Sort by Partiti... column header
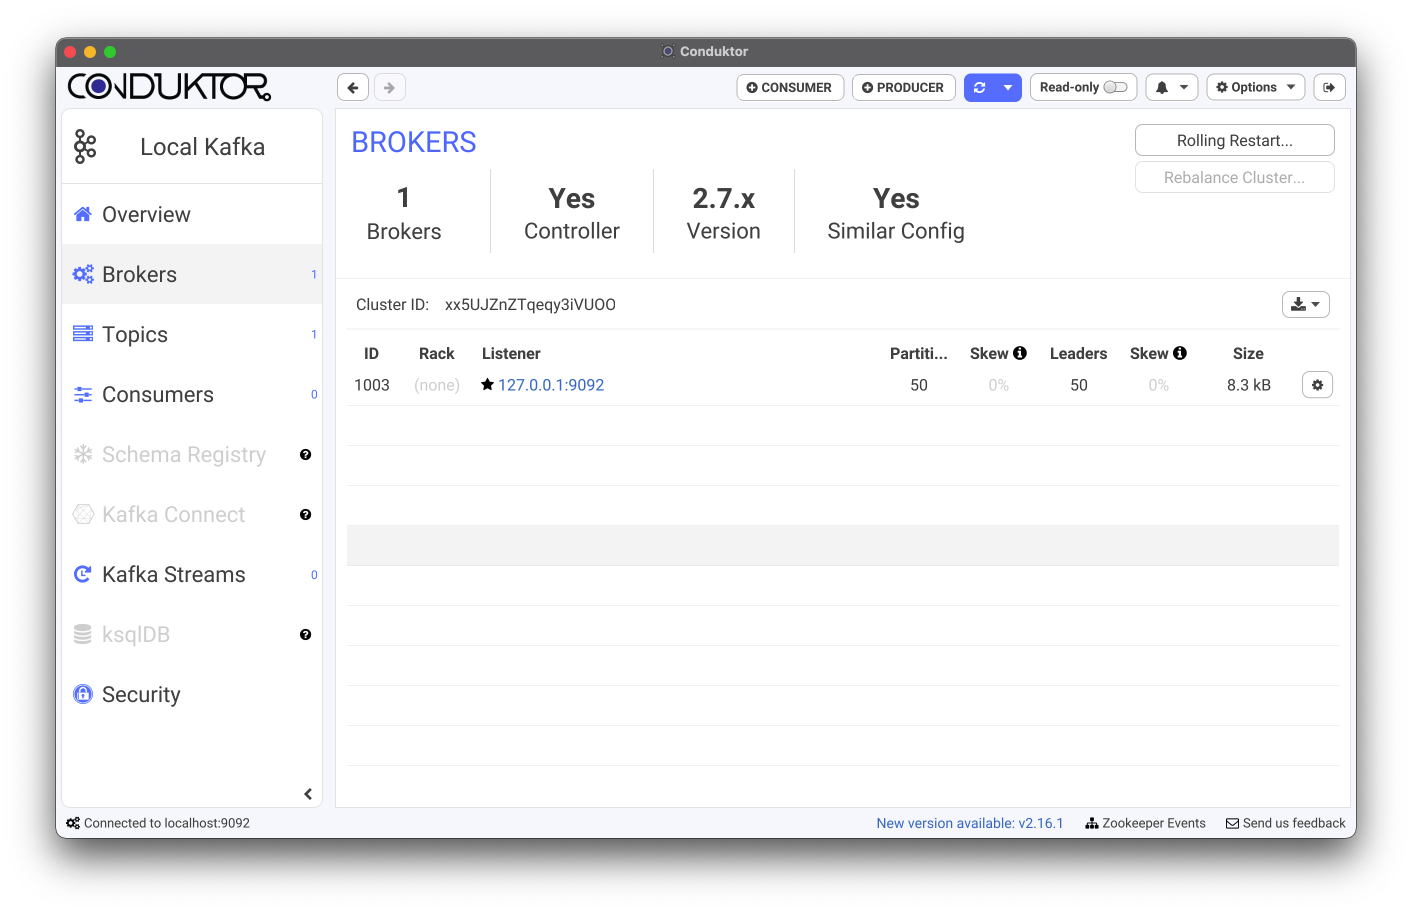This screenshot has height=912, width=1412. (x=919, y=354)
